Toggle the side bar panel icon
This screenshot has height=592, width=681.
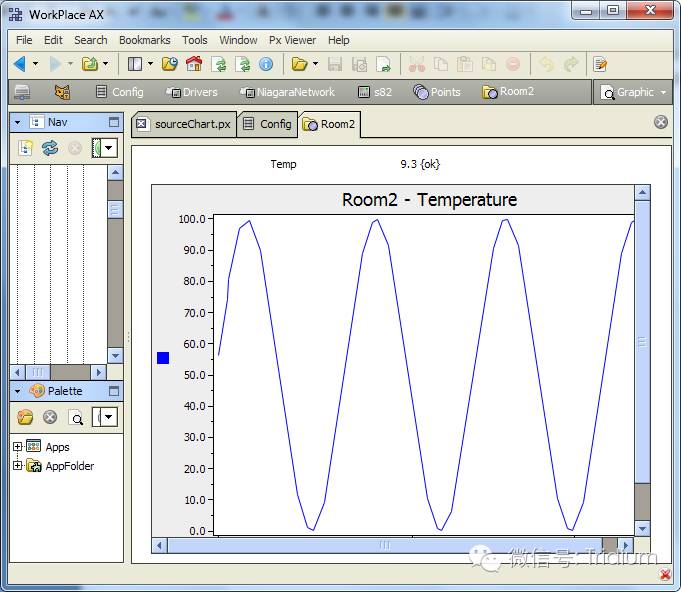point(135,64)
